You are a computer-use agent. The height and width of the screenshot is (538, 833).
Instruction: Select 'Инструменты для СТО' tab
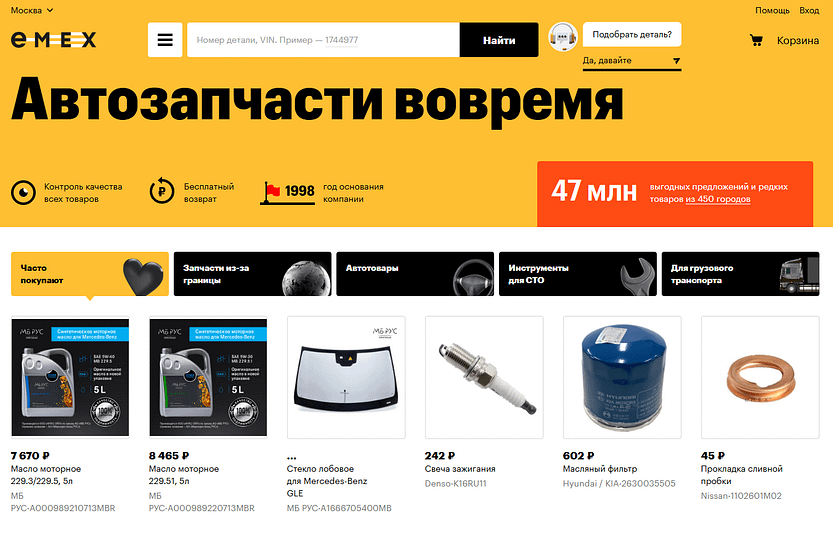(577, 274)
